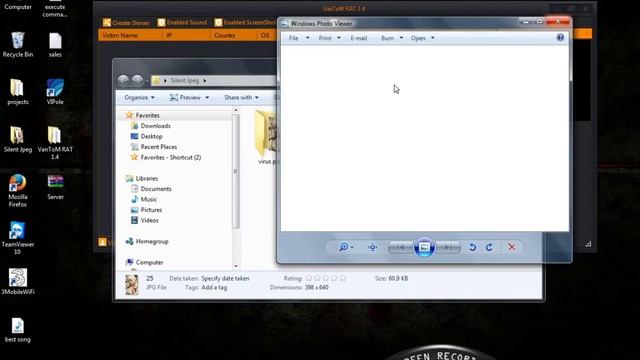Open the File menu in Photo Viewer
The height and width of the screenshot is (360, 640).
pos(298,38)
